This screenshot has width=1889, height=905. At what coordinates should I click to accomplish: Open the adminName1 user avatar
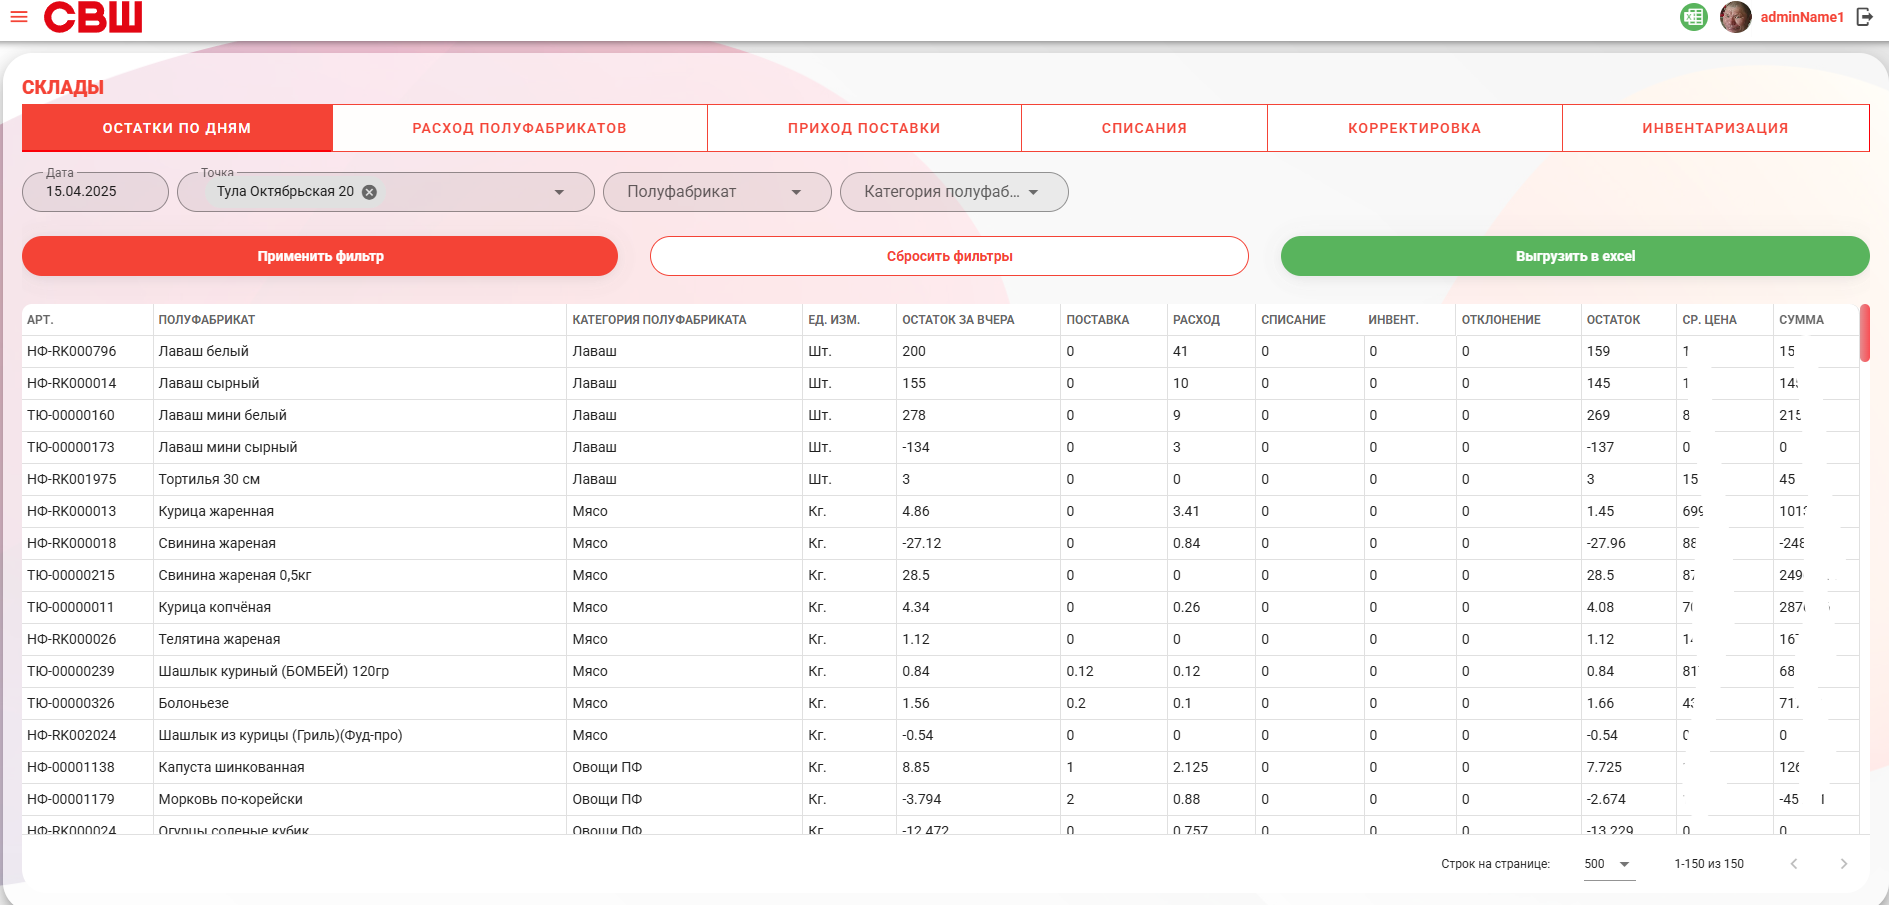(x=1735, y=17)
